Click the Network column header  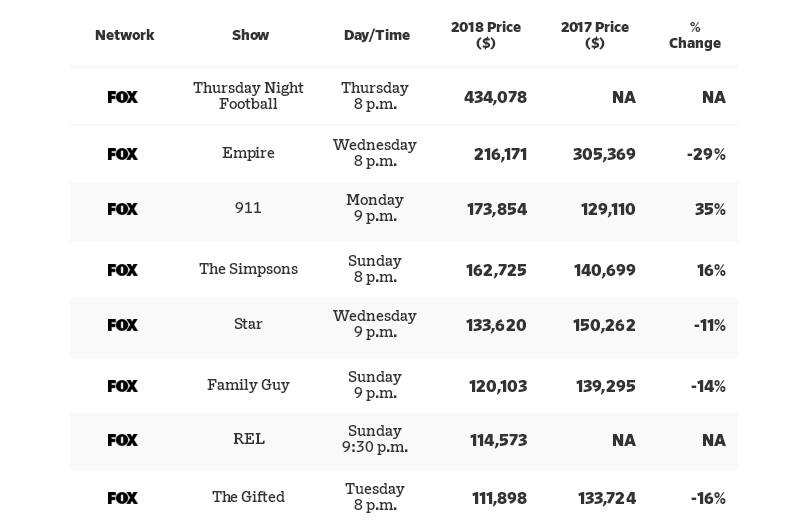click(x=124, y=35)
